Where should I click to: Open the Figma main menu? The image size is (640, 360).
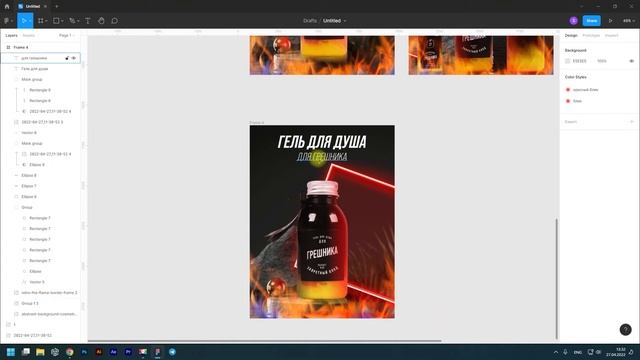pos(7,20)
